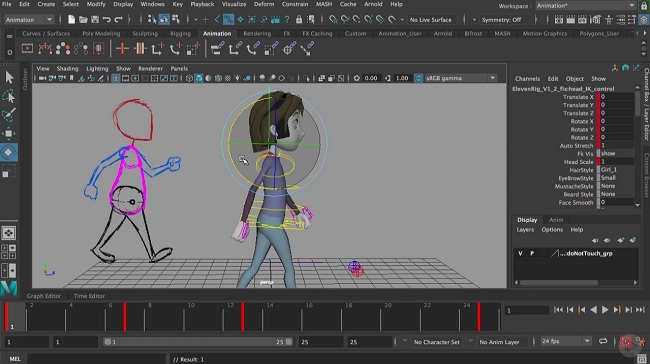
Task: Select the Paint Selection brush tool
Action: pyautogui.click(x=9, y=115)
